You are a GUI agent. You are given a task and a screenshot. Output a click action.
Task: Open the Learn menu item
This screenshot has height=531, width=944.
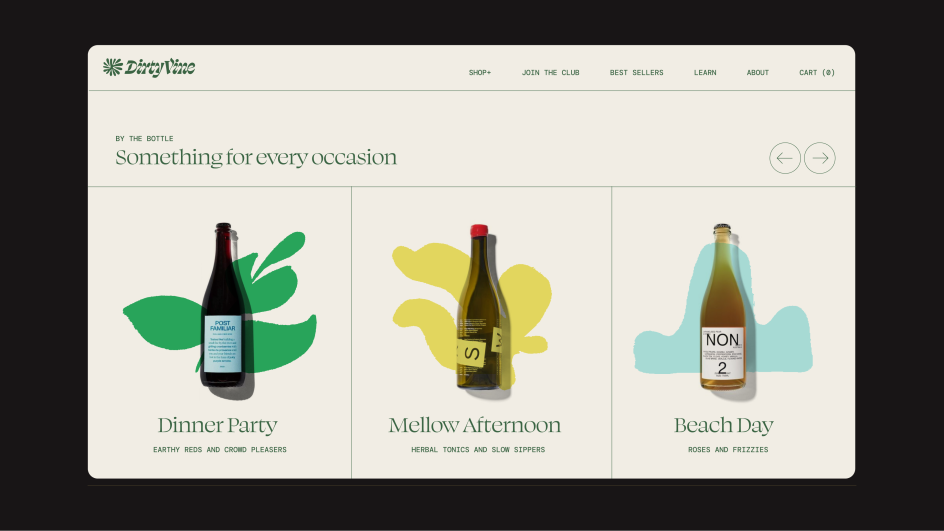click(705, 73)
